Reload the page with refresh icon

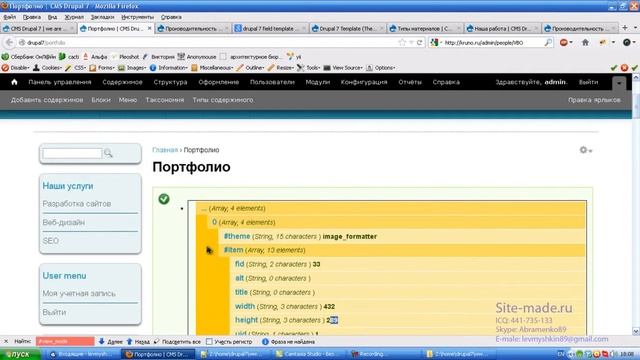(x=419, y=42)
